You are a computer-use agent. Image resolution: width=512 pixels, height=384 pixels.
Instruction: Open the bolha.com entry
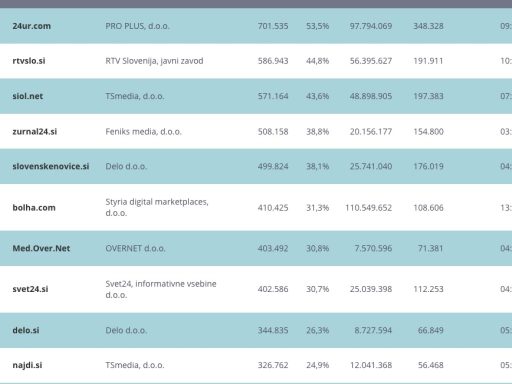point(34,208)
